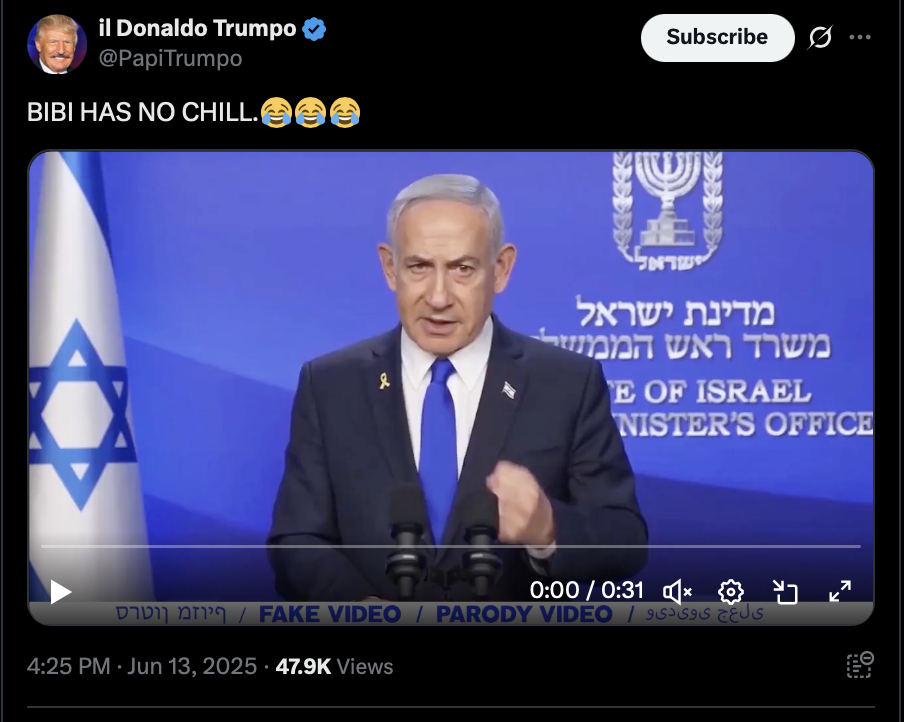904x722 pixels.
Task: Click the first laughing emoji in the post
Action: pyautogui.click(x=276, y=112)
